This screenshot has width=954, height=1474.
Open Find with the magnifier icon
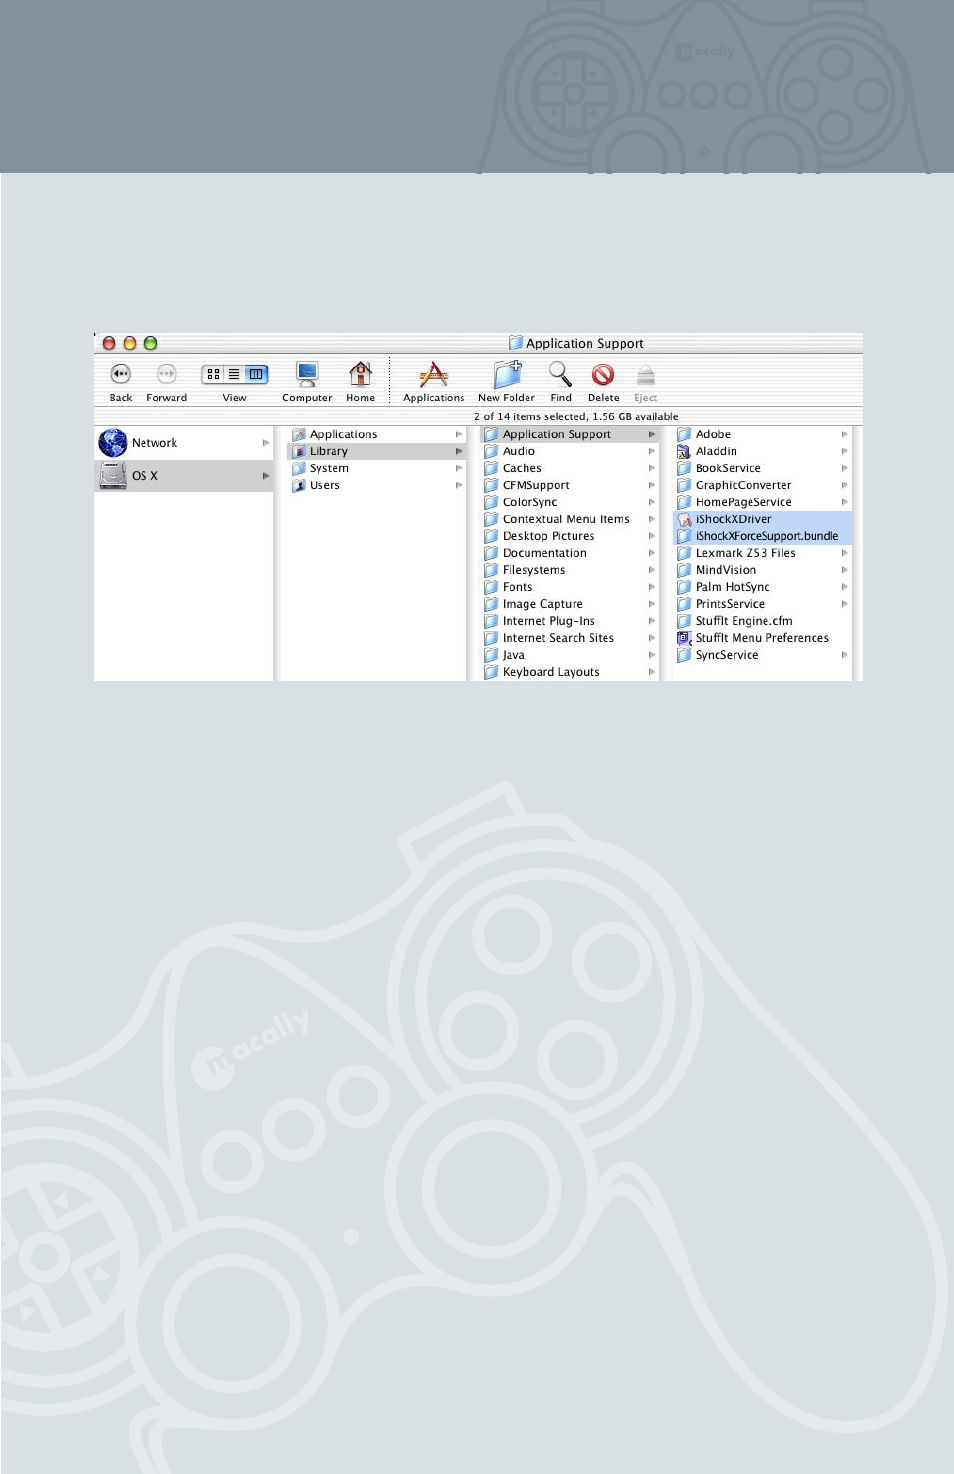coord(560,374)
